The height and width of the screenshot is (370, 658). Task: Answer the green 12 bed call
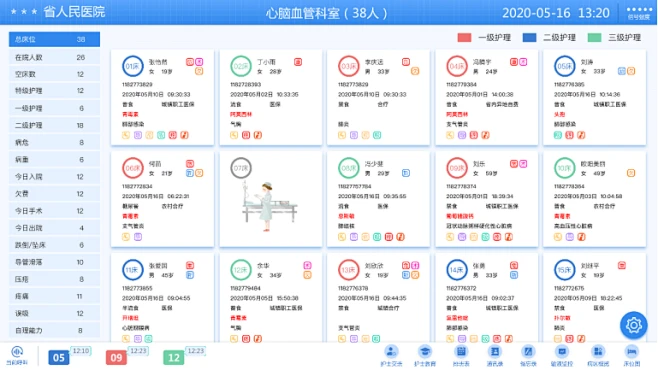point(174,357)
